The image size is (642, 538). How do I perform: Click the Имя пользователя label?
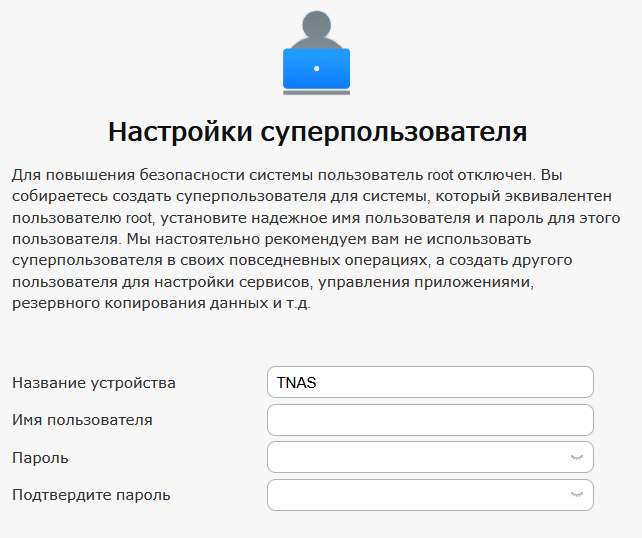(82, 420)
